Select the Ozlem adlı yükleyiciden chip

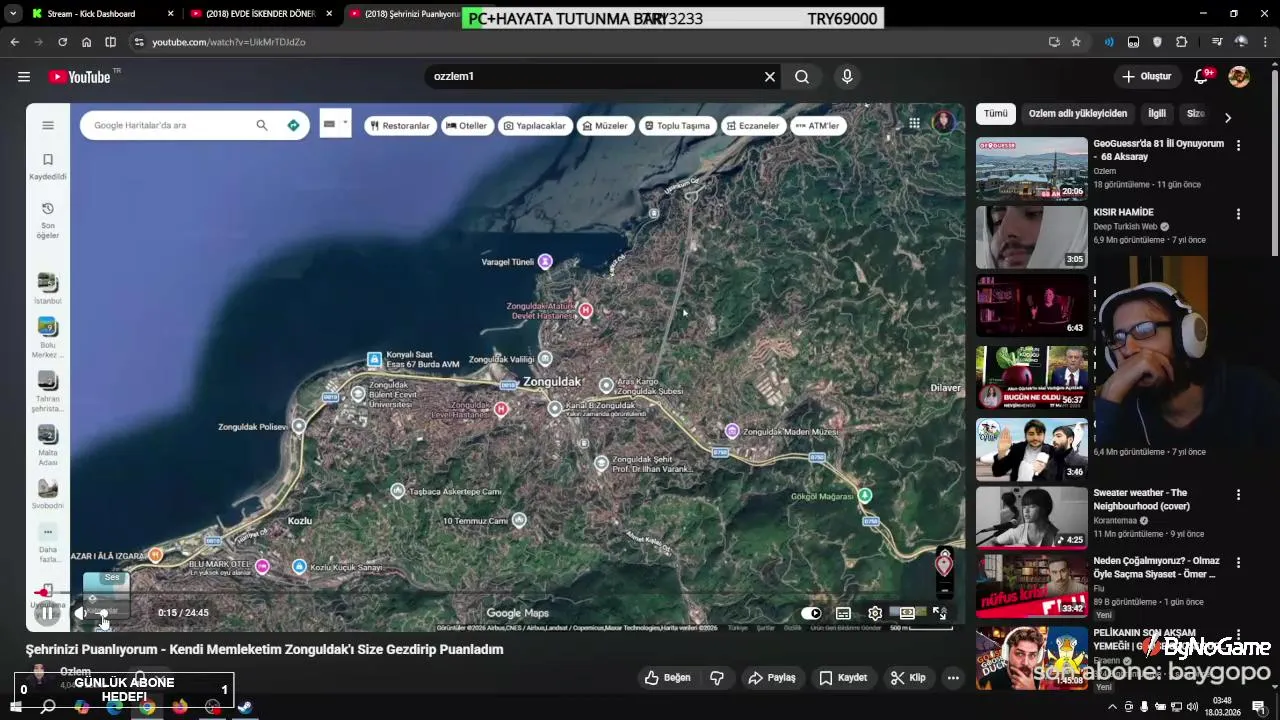click(x=1078, y=113)
